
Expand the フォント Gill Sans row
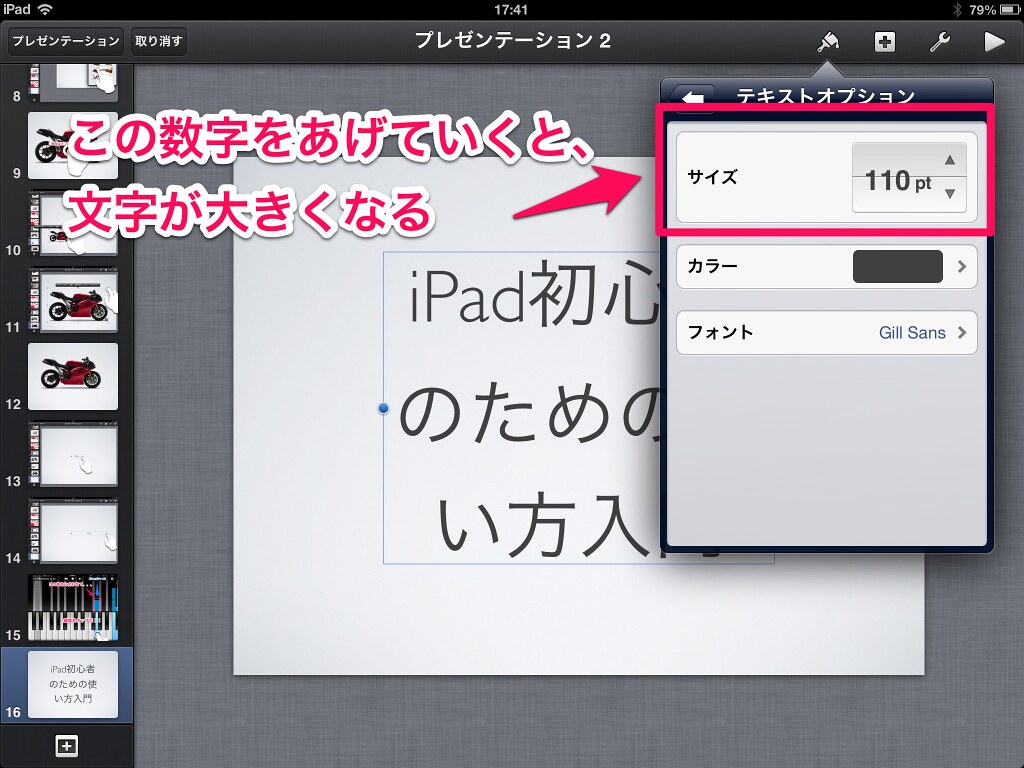point(826,333)
